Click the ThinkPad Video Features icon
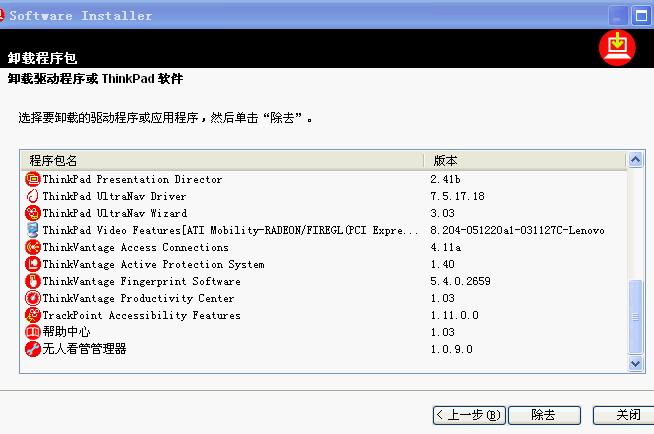The image size is (654, 434). [33, 230]
